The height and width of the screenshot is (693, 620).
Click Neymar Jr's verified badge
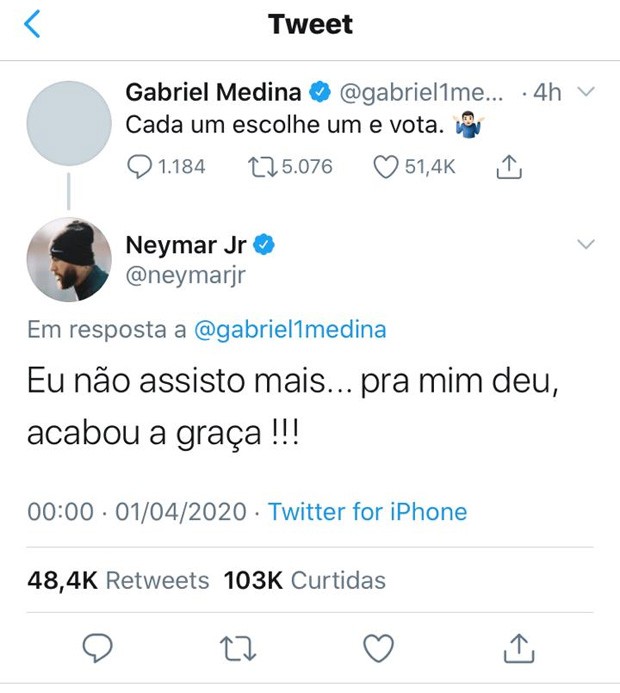coord(264,245)
